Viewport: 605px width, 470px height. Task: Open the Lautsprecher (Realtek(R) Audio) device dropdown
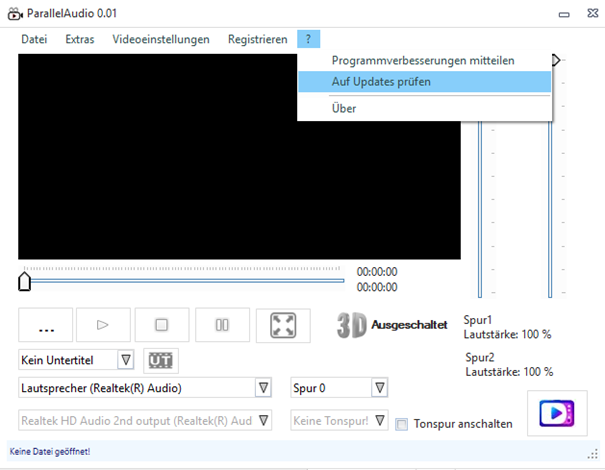click(264, 387)
